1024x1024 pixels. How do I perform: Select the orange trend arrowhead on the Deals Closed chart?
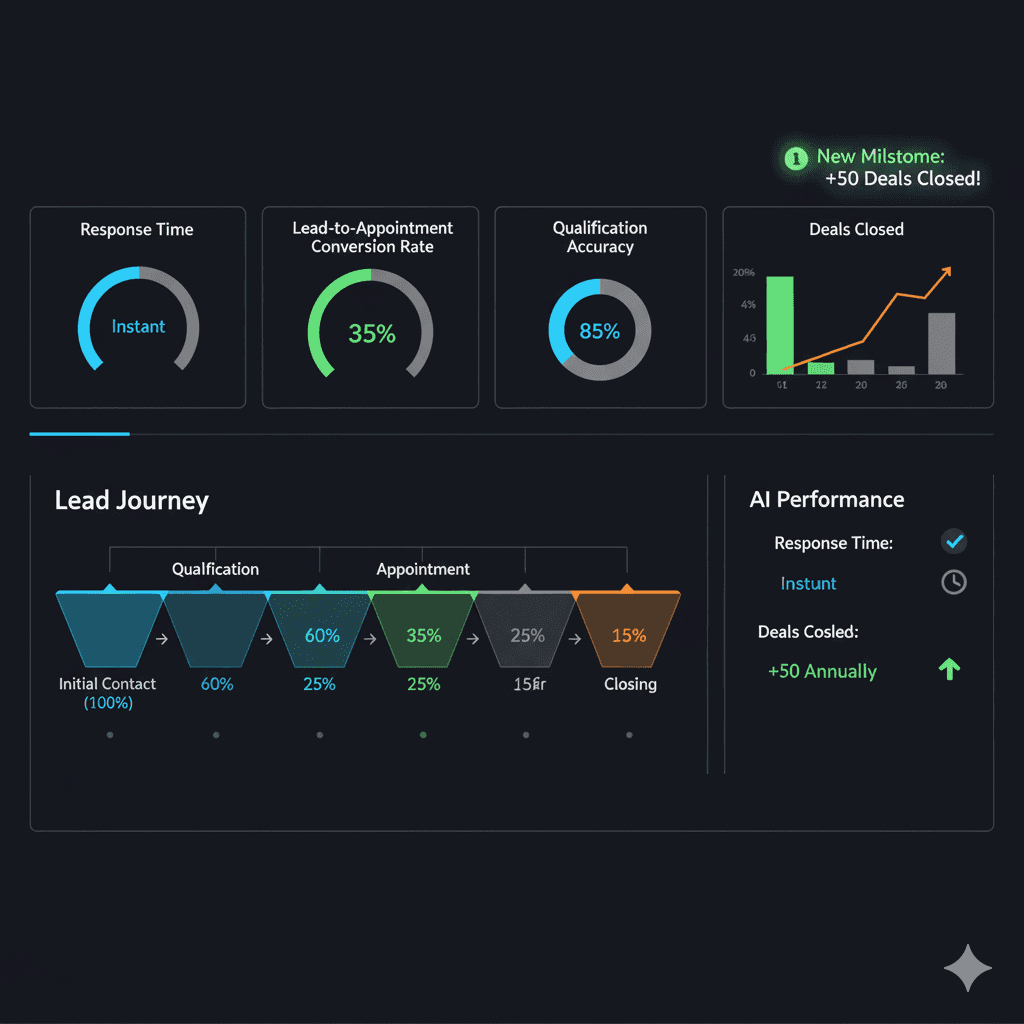click(x=945, y=269)
